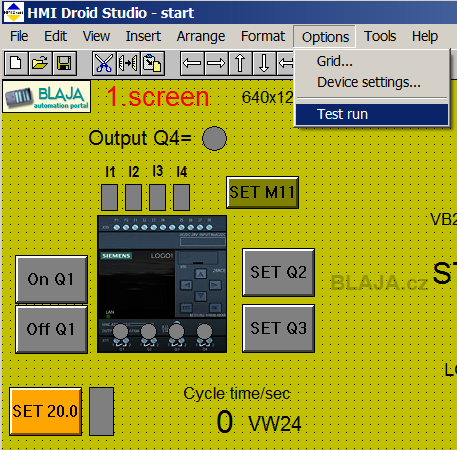Choose Test run from the Options menu

pos(372,114)
